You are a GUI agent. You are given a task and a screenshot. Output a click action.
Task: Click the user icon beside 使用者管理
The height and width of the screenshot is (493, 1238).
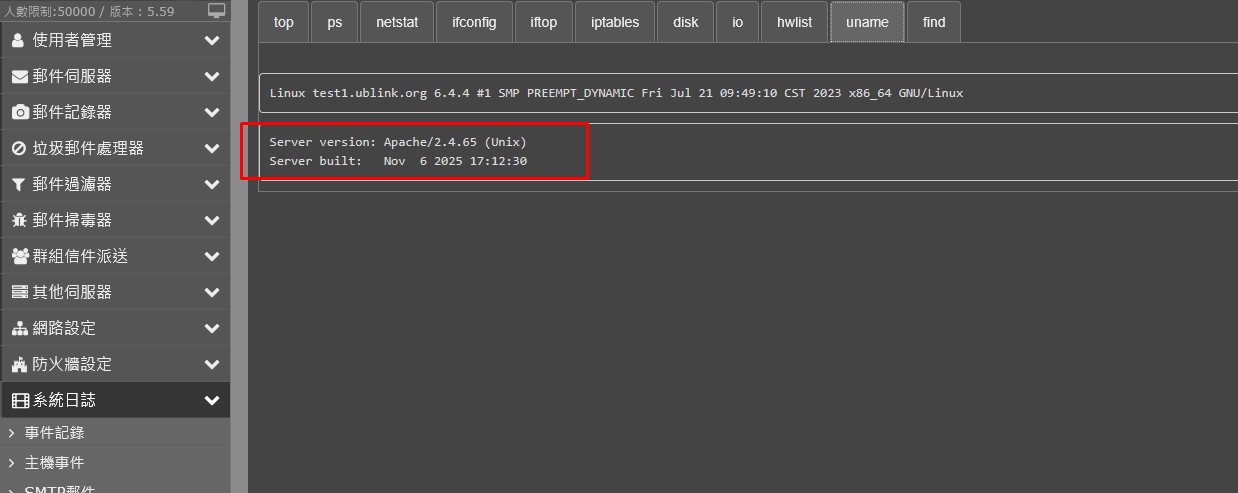pos(18,41)
